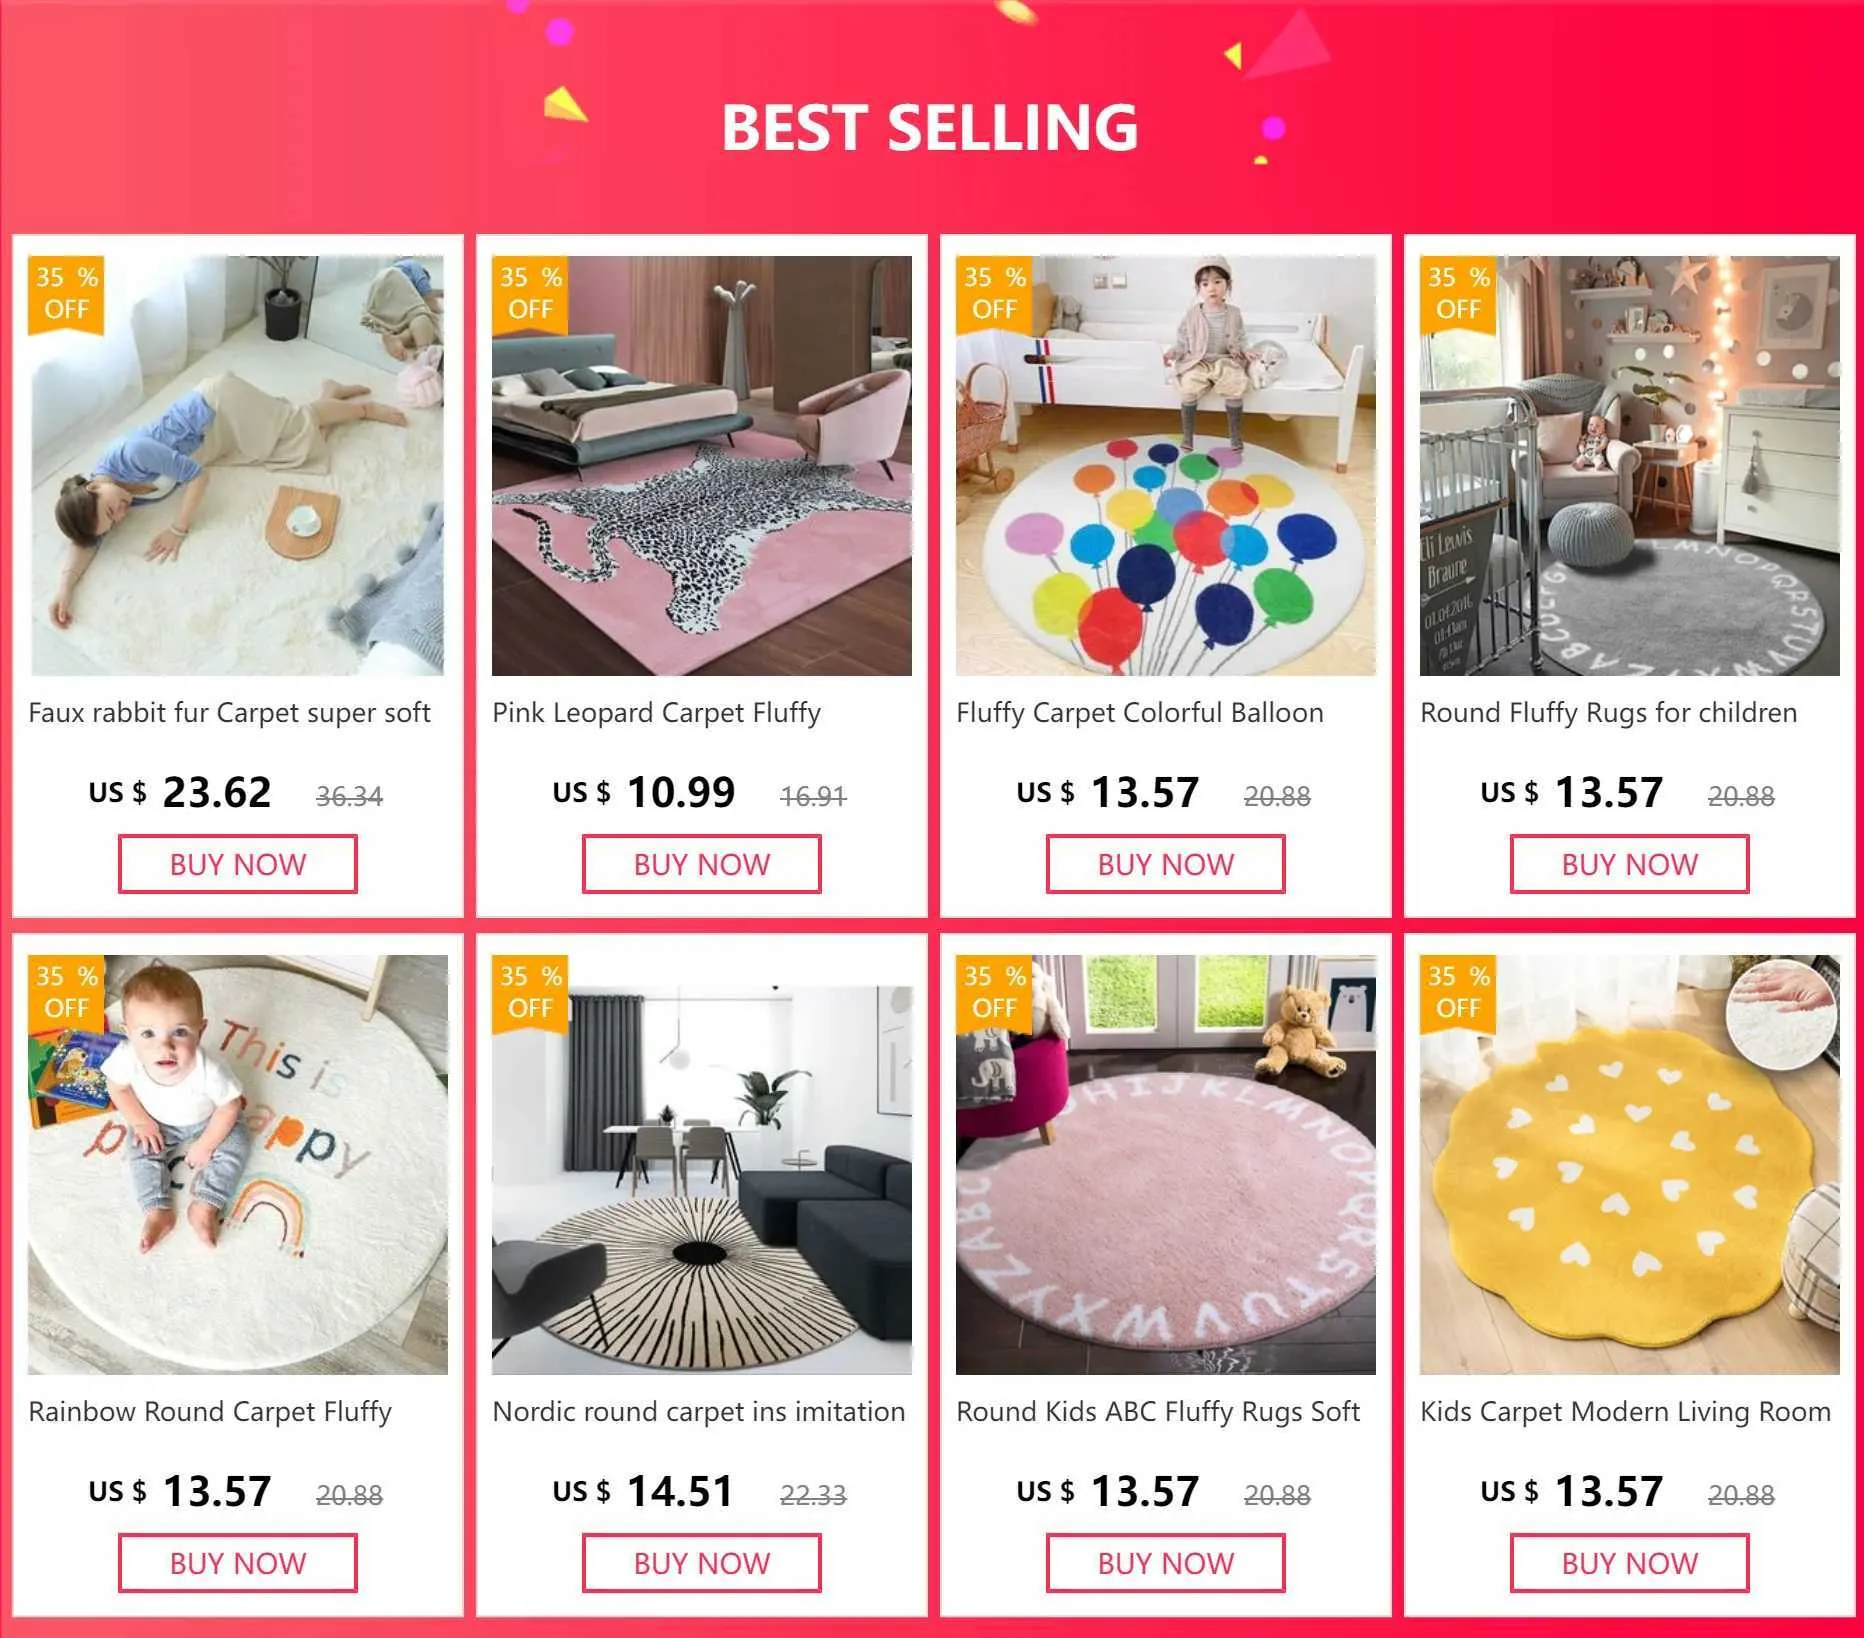Image resolution: width=1864 pixels, height=1638 pixels.
Task: Open the Faux rabbit fur carpet product image
Action: click(237, 465)
